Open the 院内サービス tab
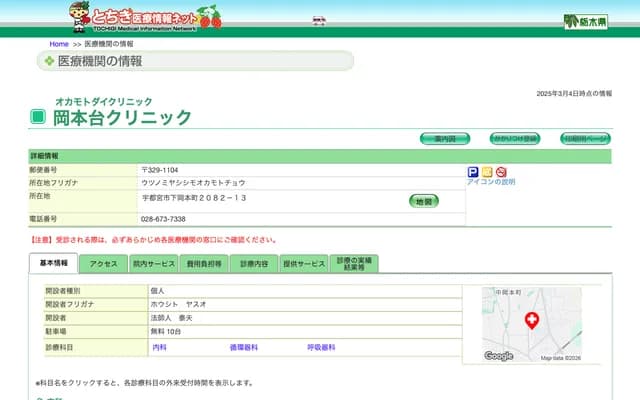This screenshot has height=400, width=640. click(x=153, y=263)
